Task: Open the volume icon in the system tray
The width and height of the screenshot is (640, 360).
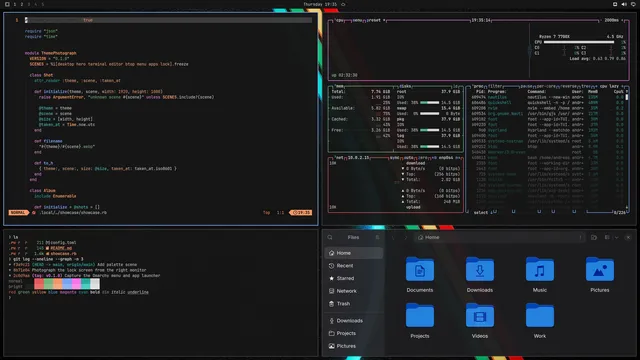Action: pyautogui.click(x=624, y=4)
